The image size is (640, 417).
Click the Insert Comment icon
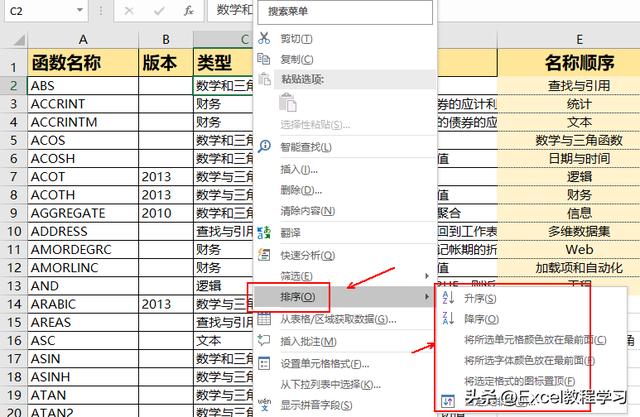264,340
